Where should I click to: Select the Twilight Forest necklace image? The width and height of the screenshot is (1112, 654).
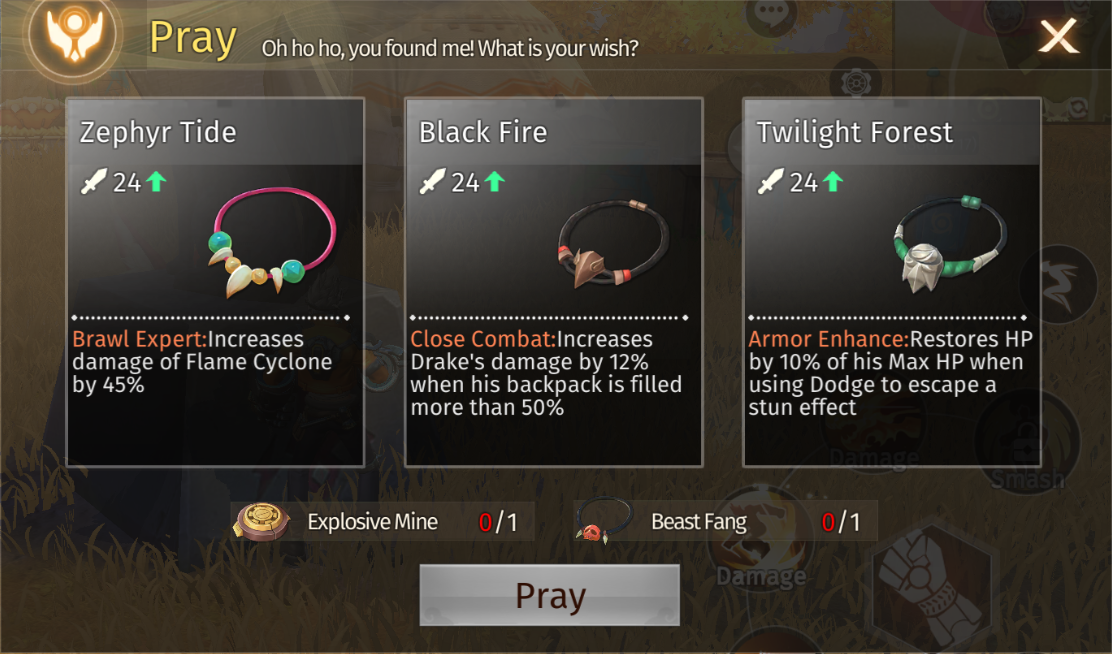click(950, 243)
